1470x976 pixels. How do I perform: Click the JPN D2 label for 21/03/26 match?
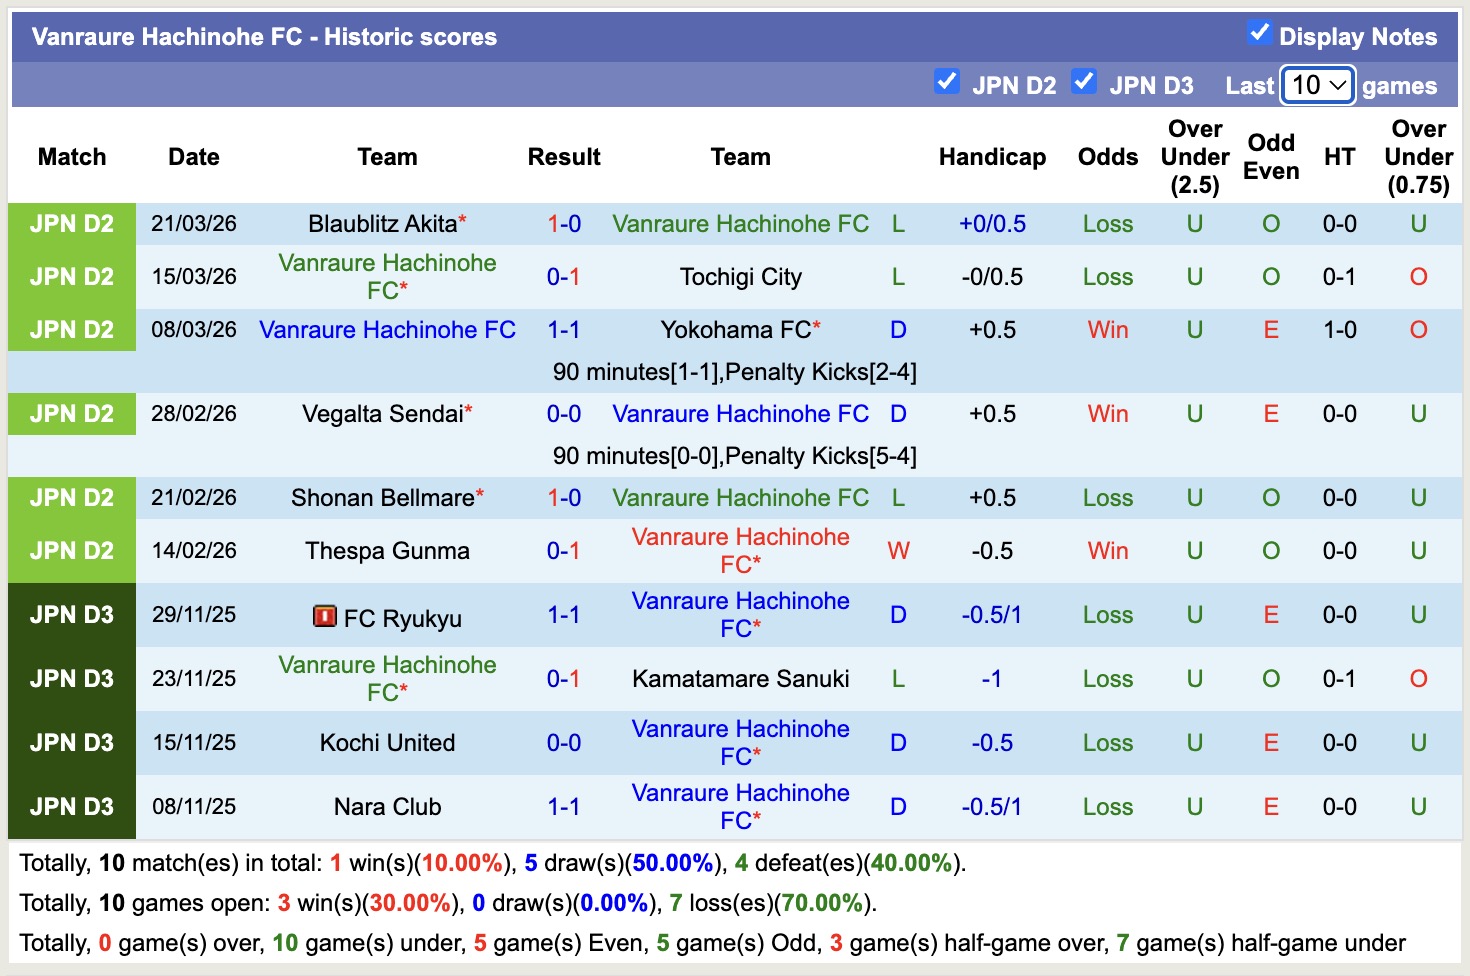pyautogui.click(x=72, y=224)
